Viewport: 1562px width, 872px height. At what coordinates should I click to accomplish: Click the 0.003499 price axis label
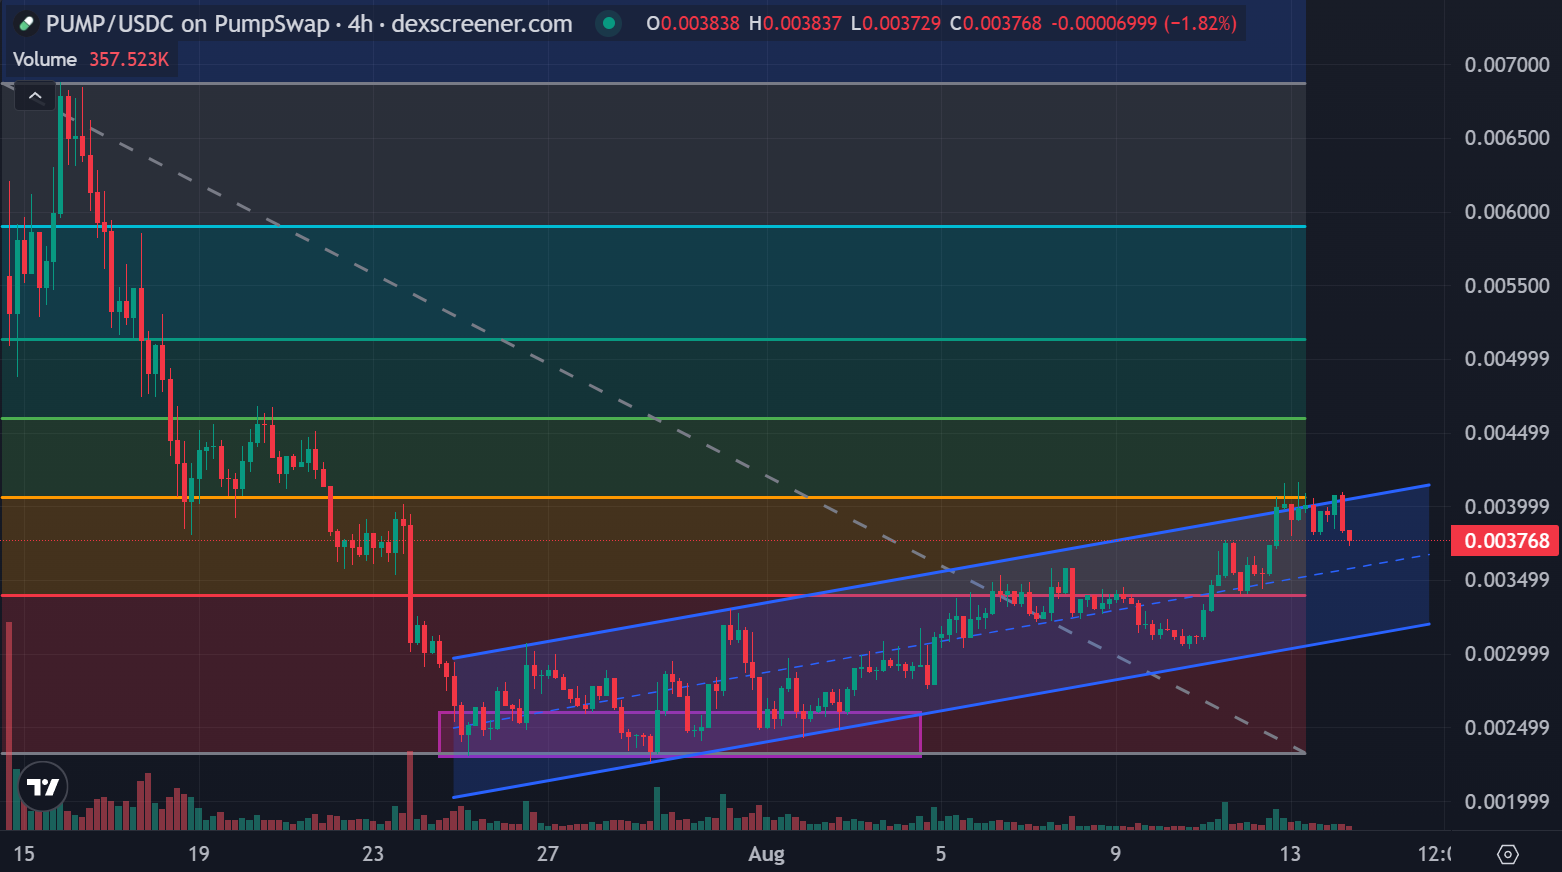click(x=1507, y=580)
